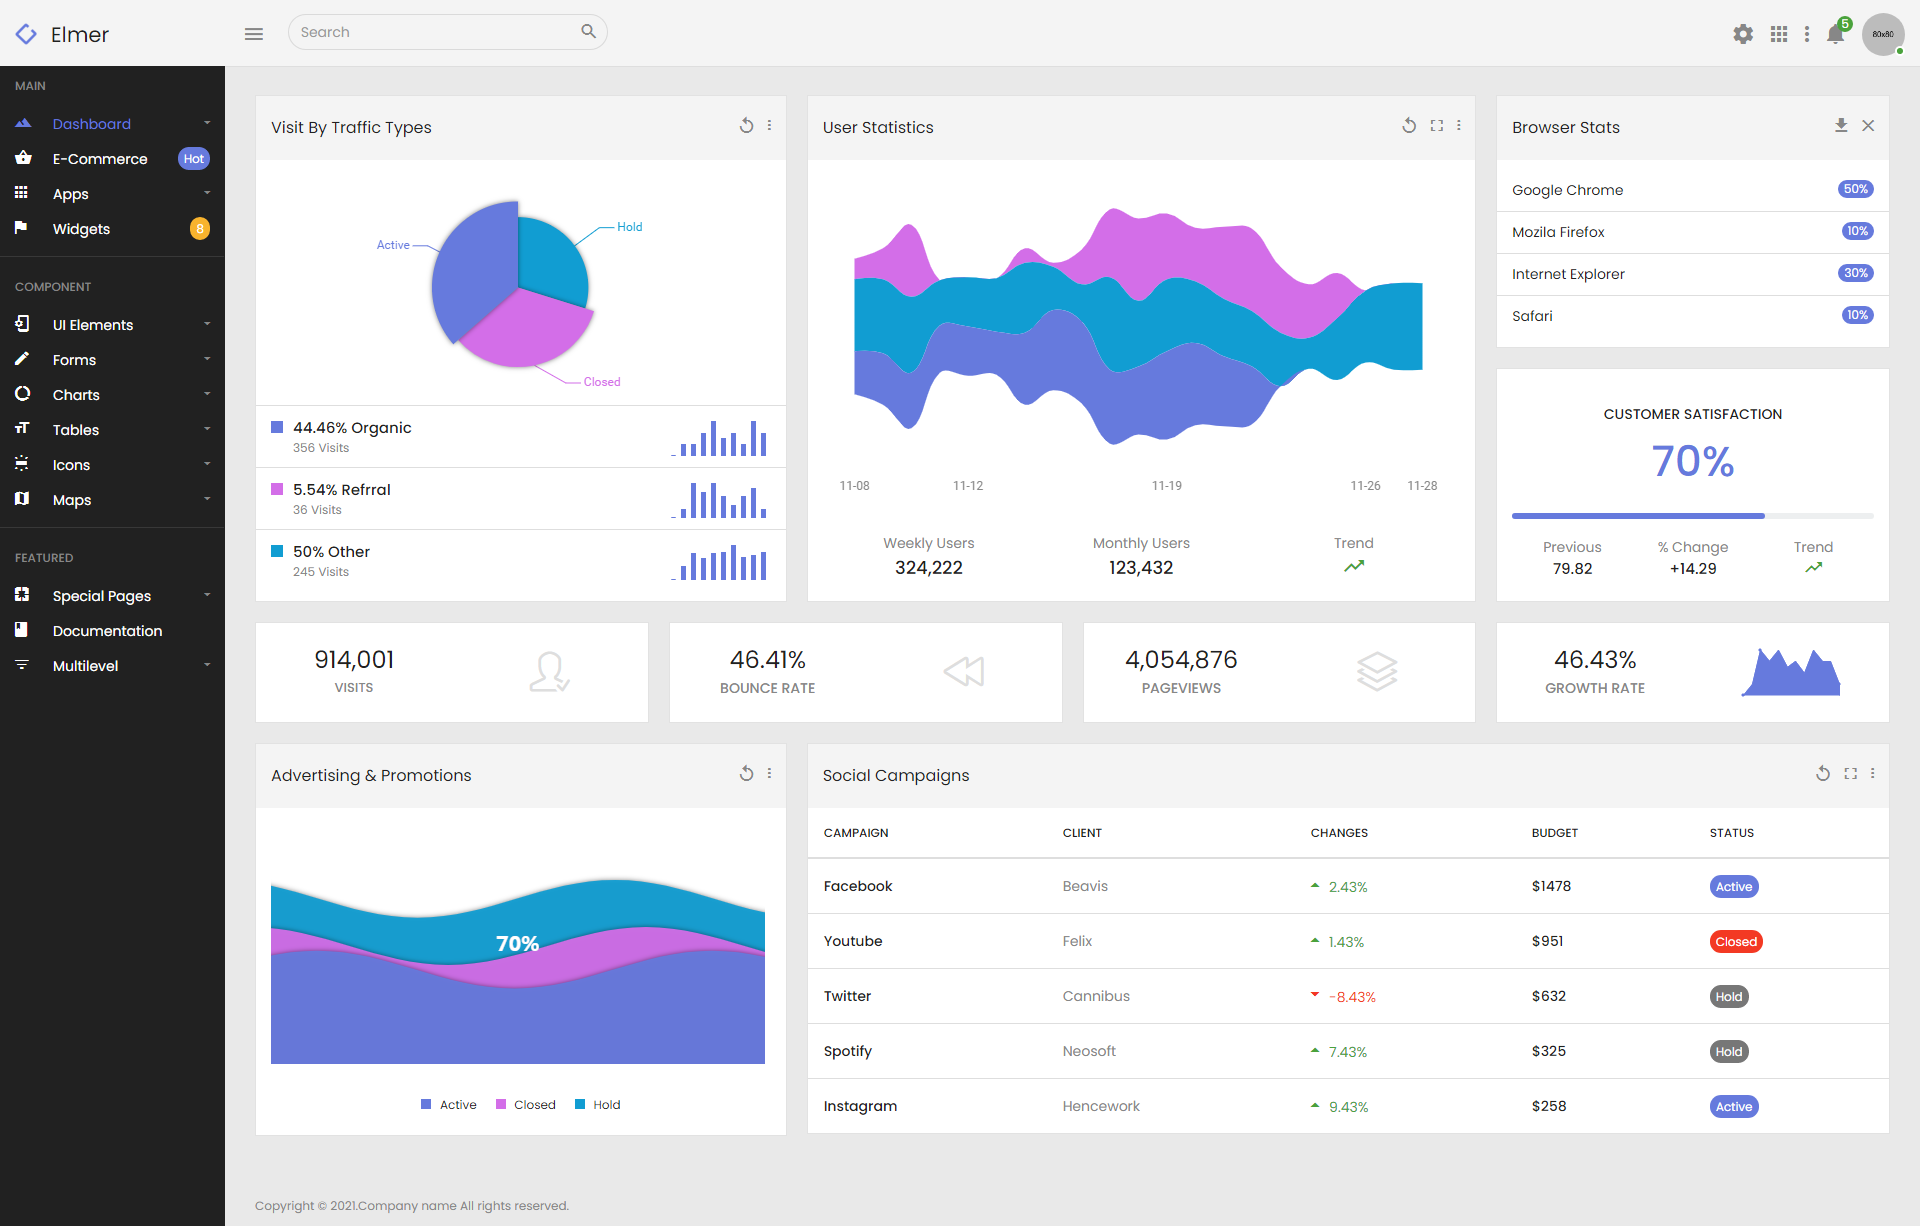Open the E-Commerce menu item
Screen dimensions: 1920x1226
coord(100,159)
